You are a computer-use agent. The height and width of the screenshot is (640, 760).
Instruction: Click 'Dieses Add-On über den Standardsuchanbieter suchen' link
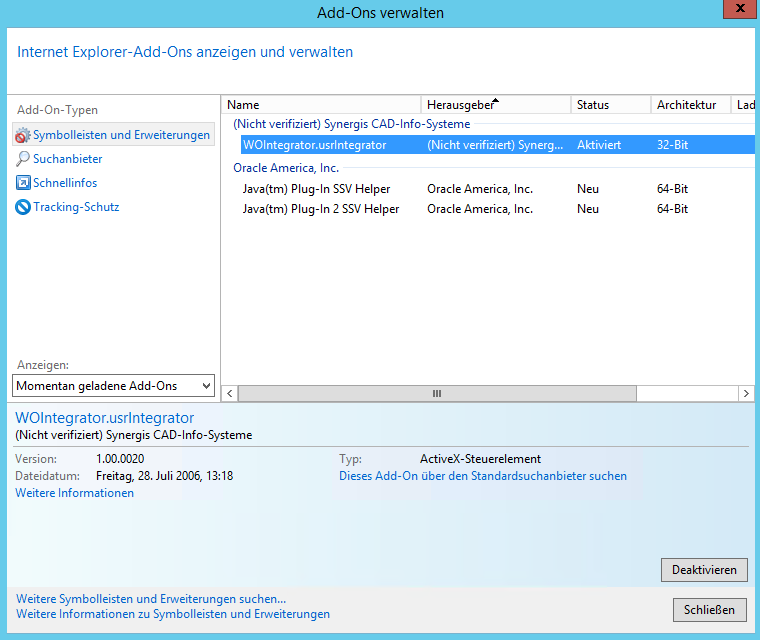pos(483,476)
